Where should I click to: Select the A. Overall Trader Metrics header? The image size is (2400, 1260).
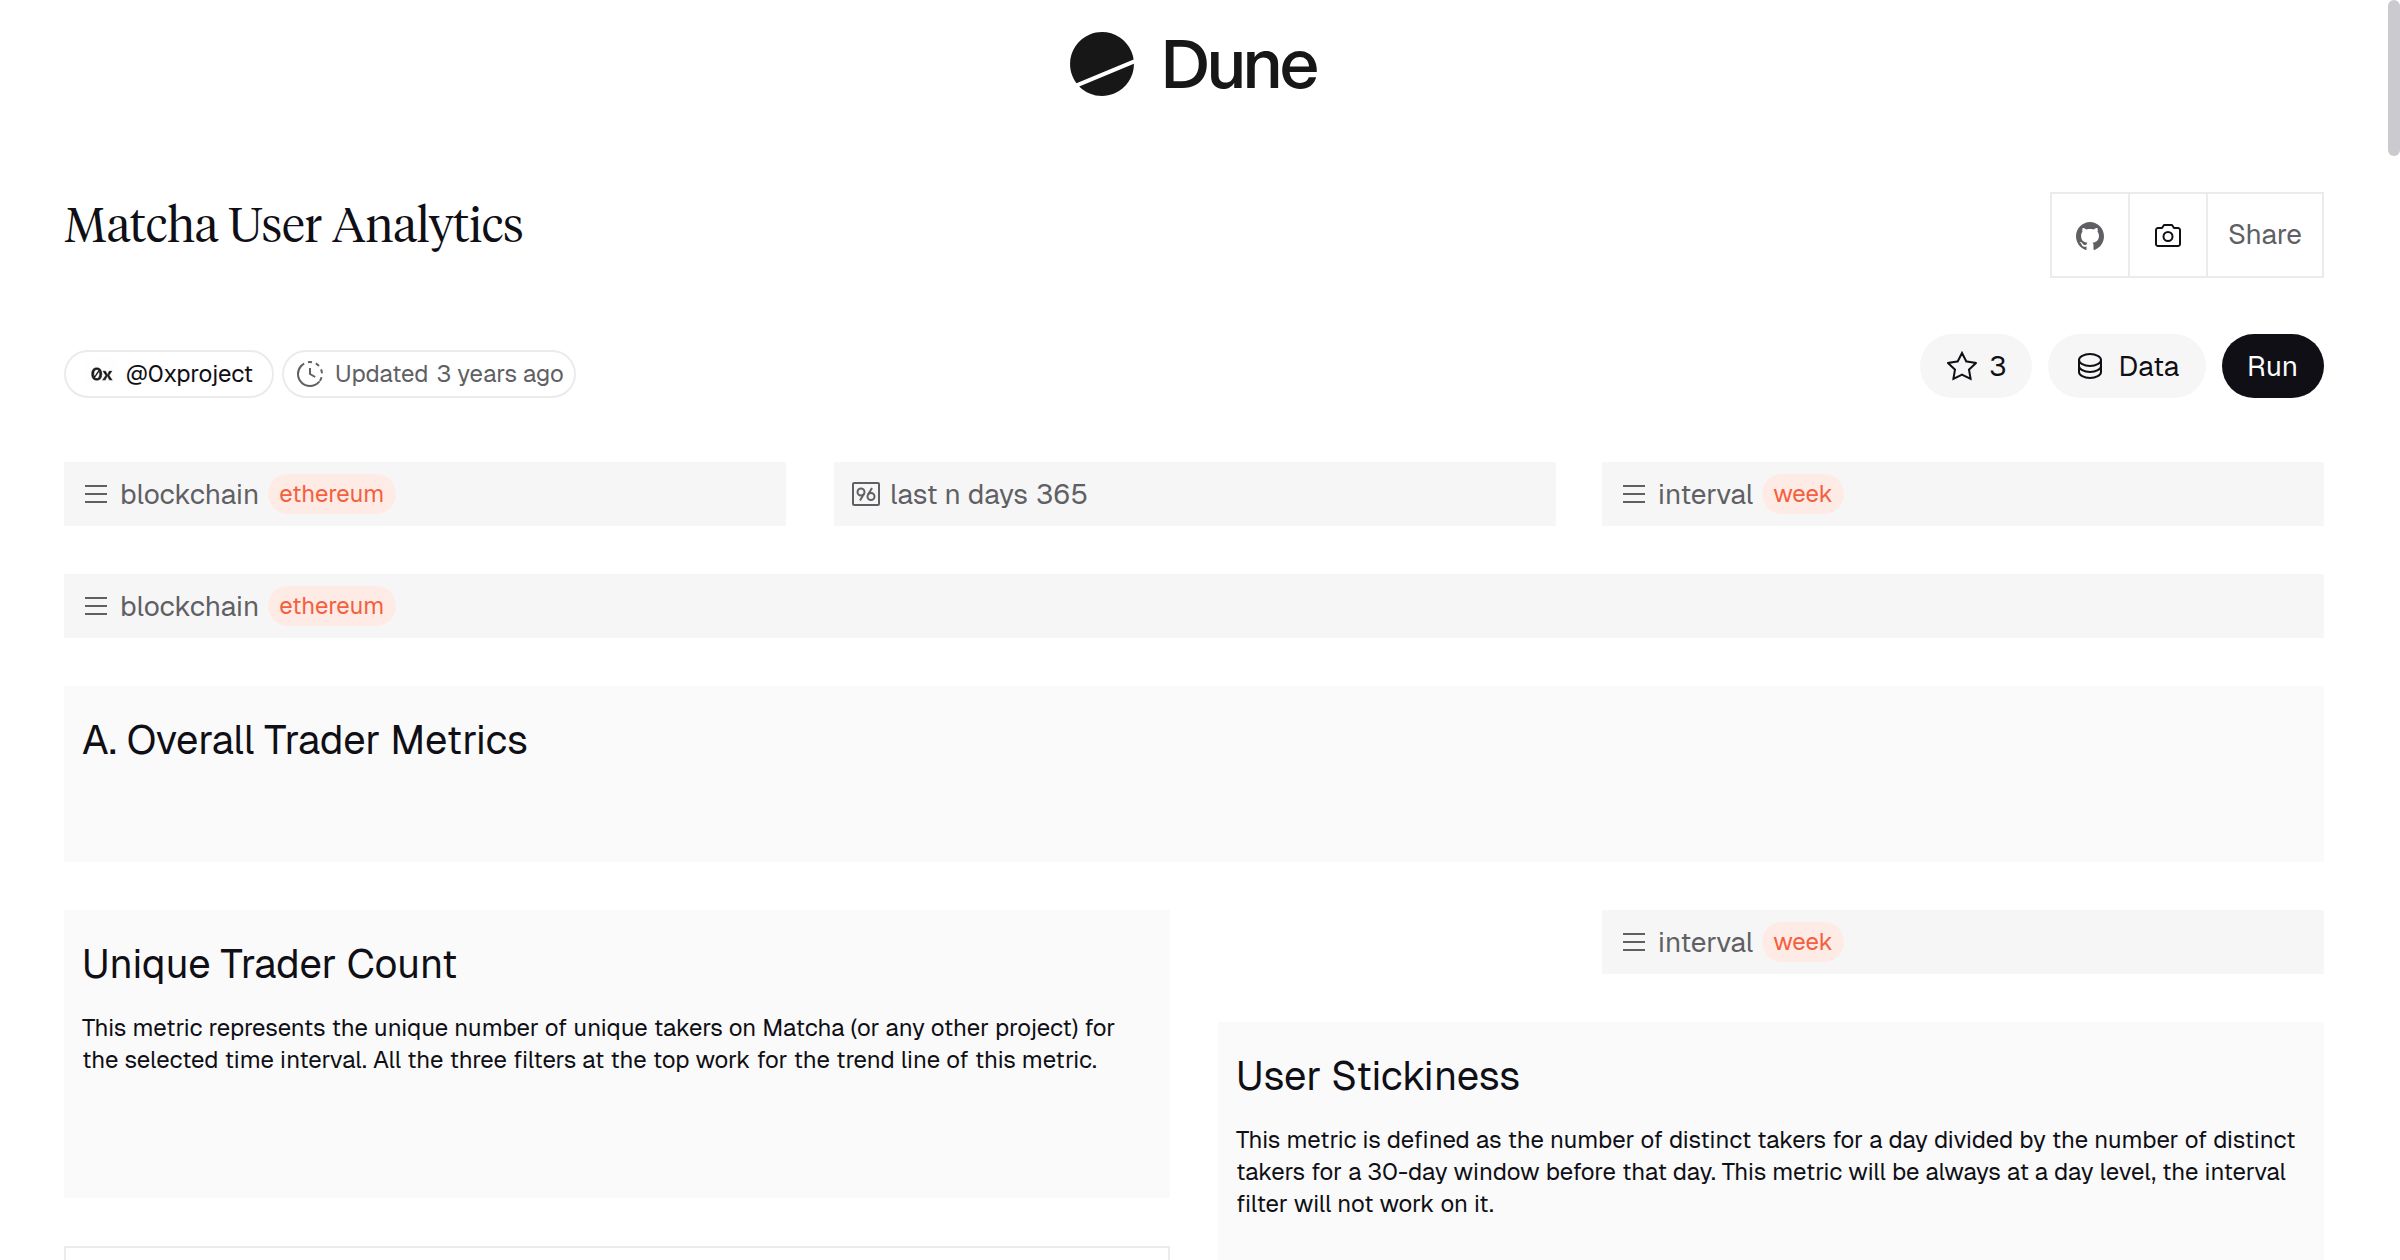tap(306, 740)
